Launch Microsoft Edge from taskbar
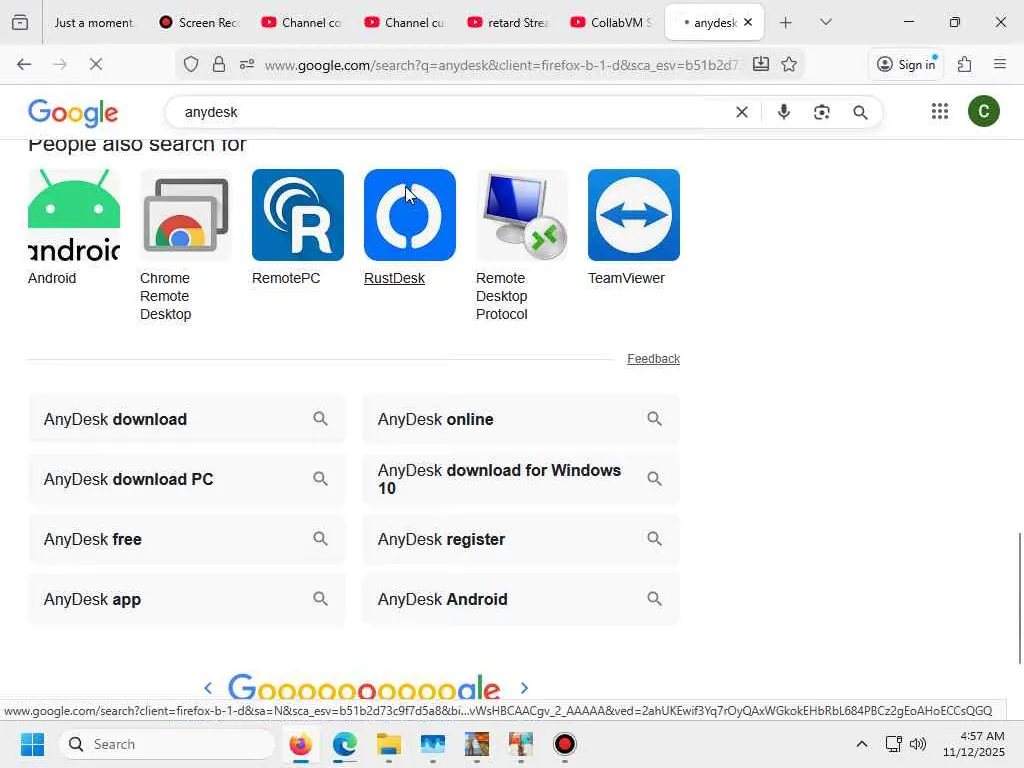 [345, 744]
